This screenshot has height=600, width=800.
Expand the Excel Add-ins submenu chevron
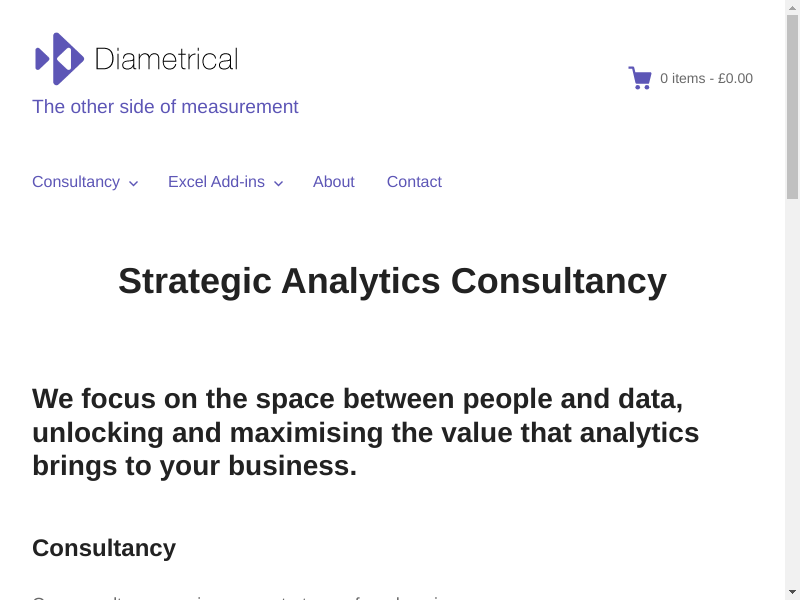click(x=278, y=183)
